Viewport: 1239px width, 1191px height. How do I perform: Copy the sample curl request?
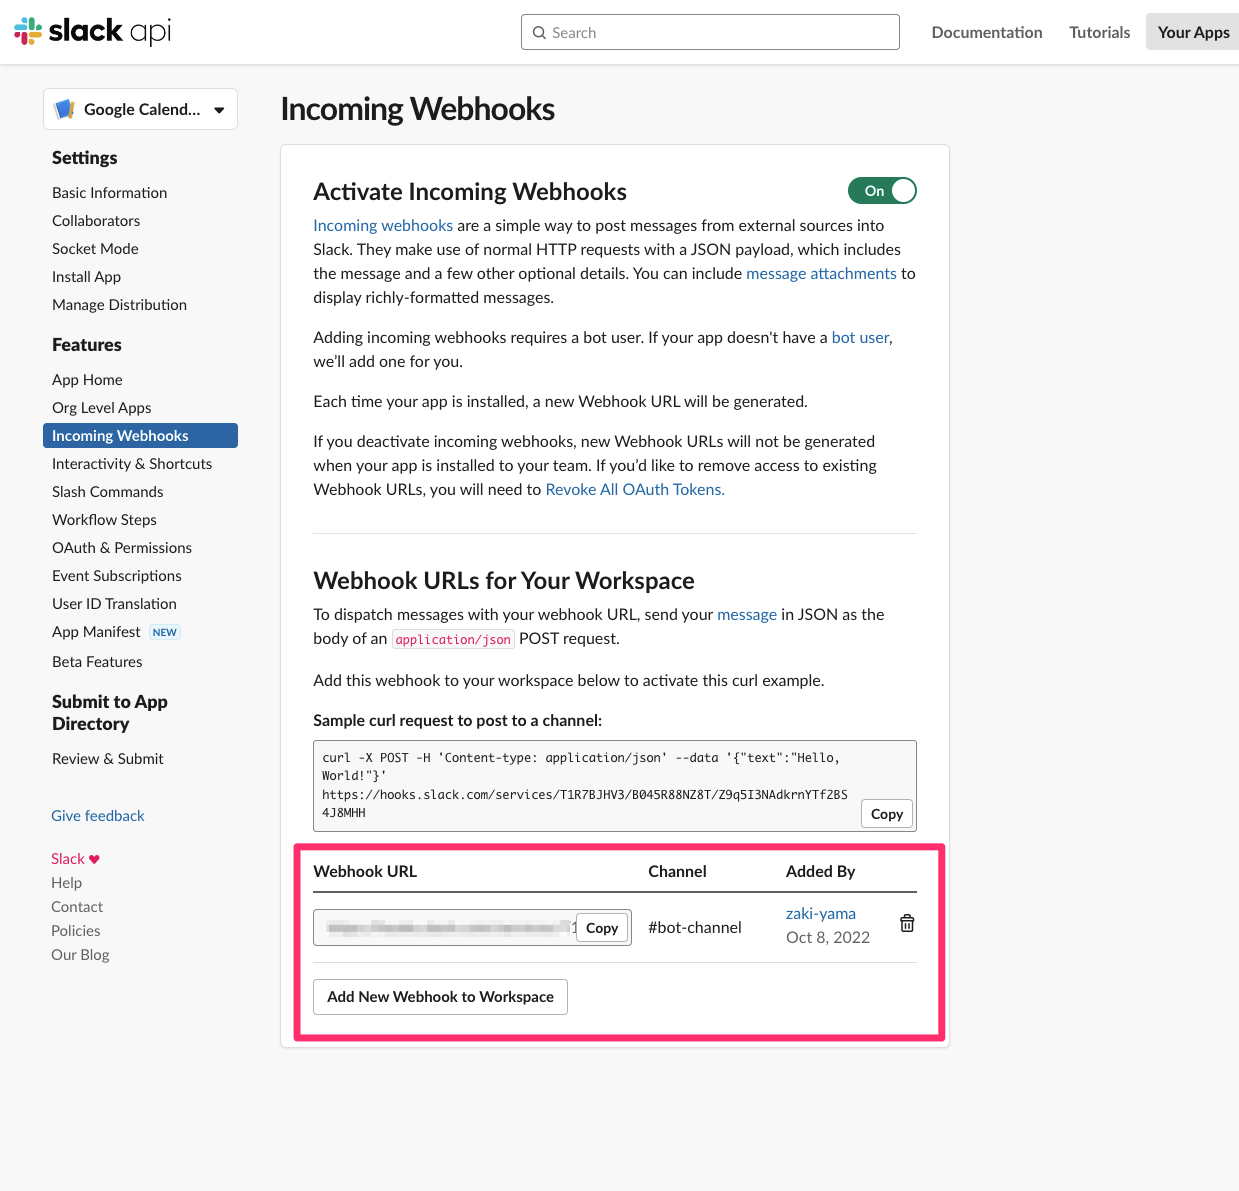click(887, 814)
